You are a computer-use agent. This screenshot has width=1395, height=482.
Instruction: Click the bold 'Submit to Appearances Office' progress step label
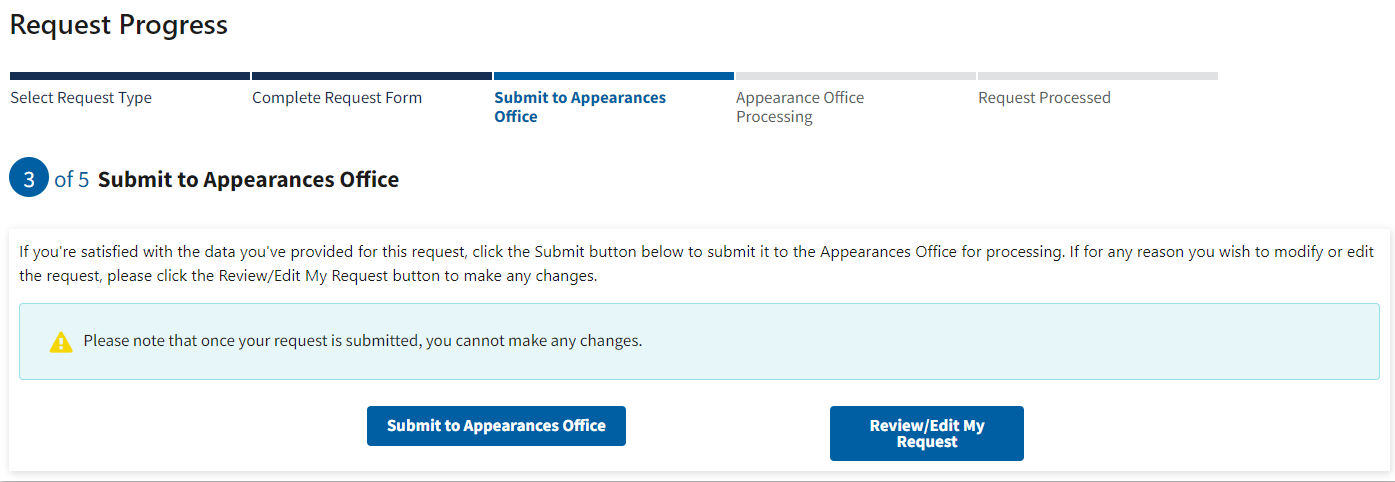[x=580, y=107]
